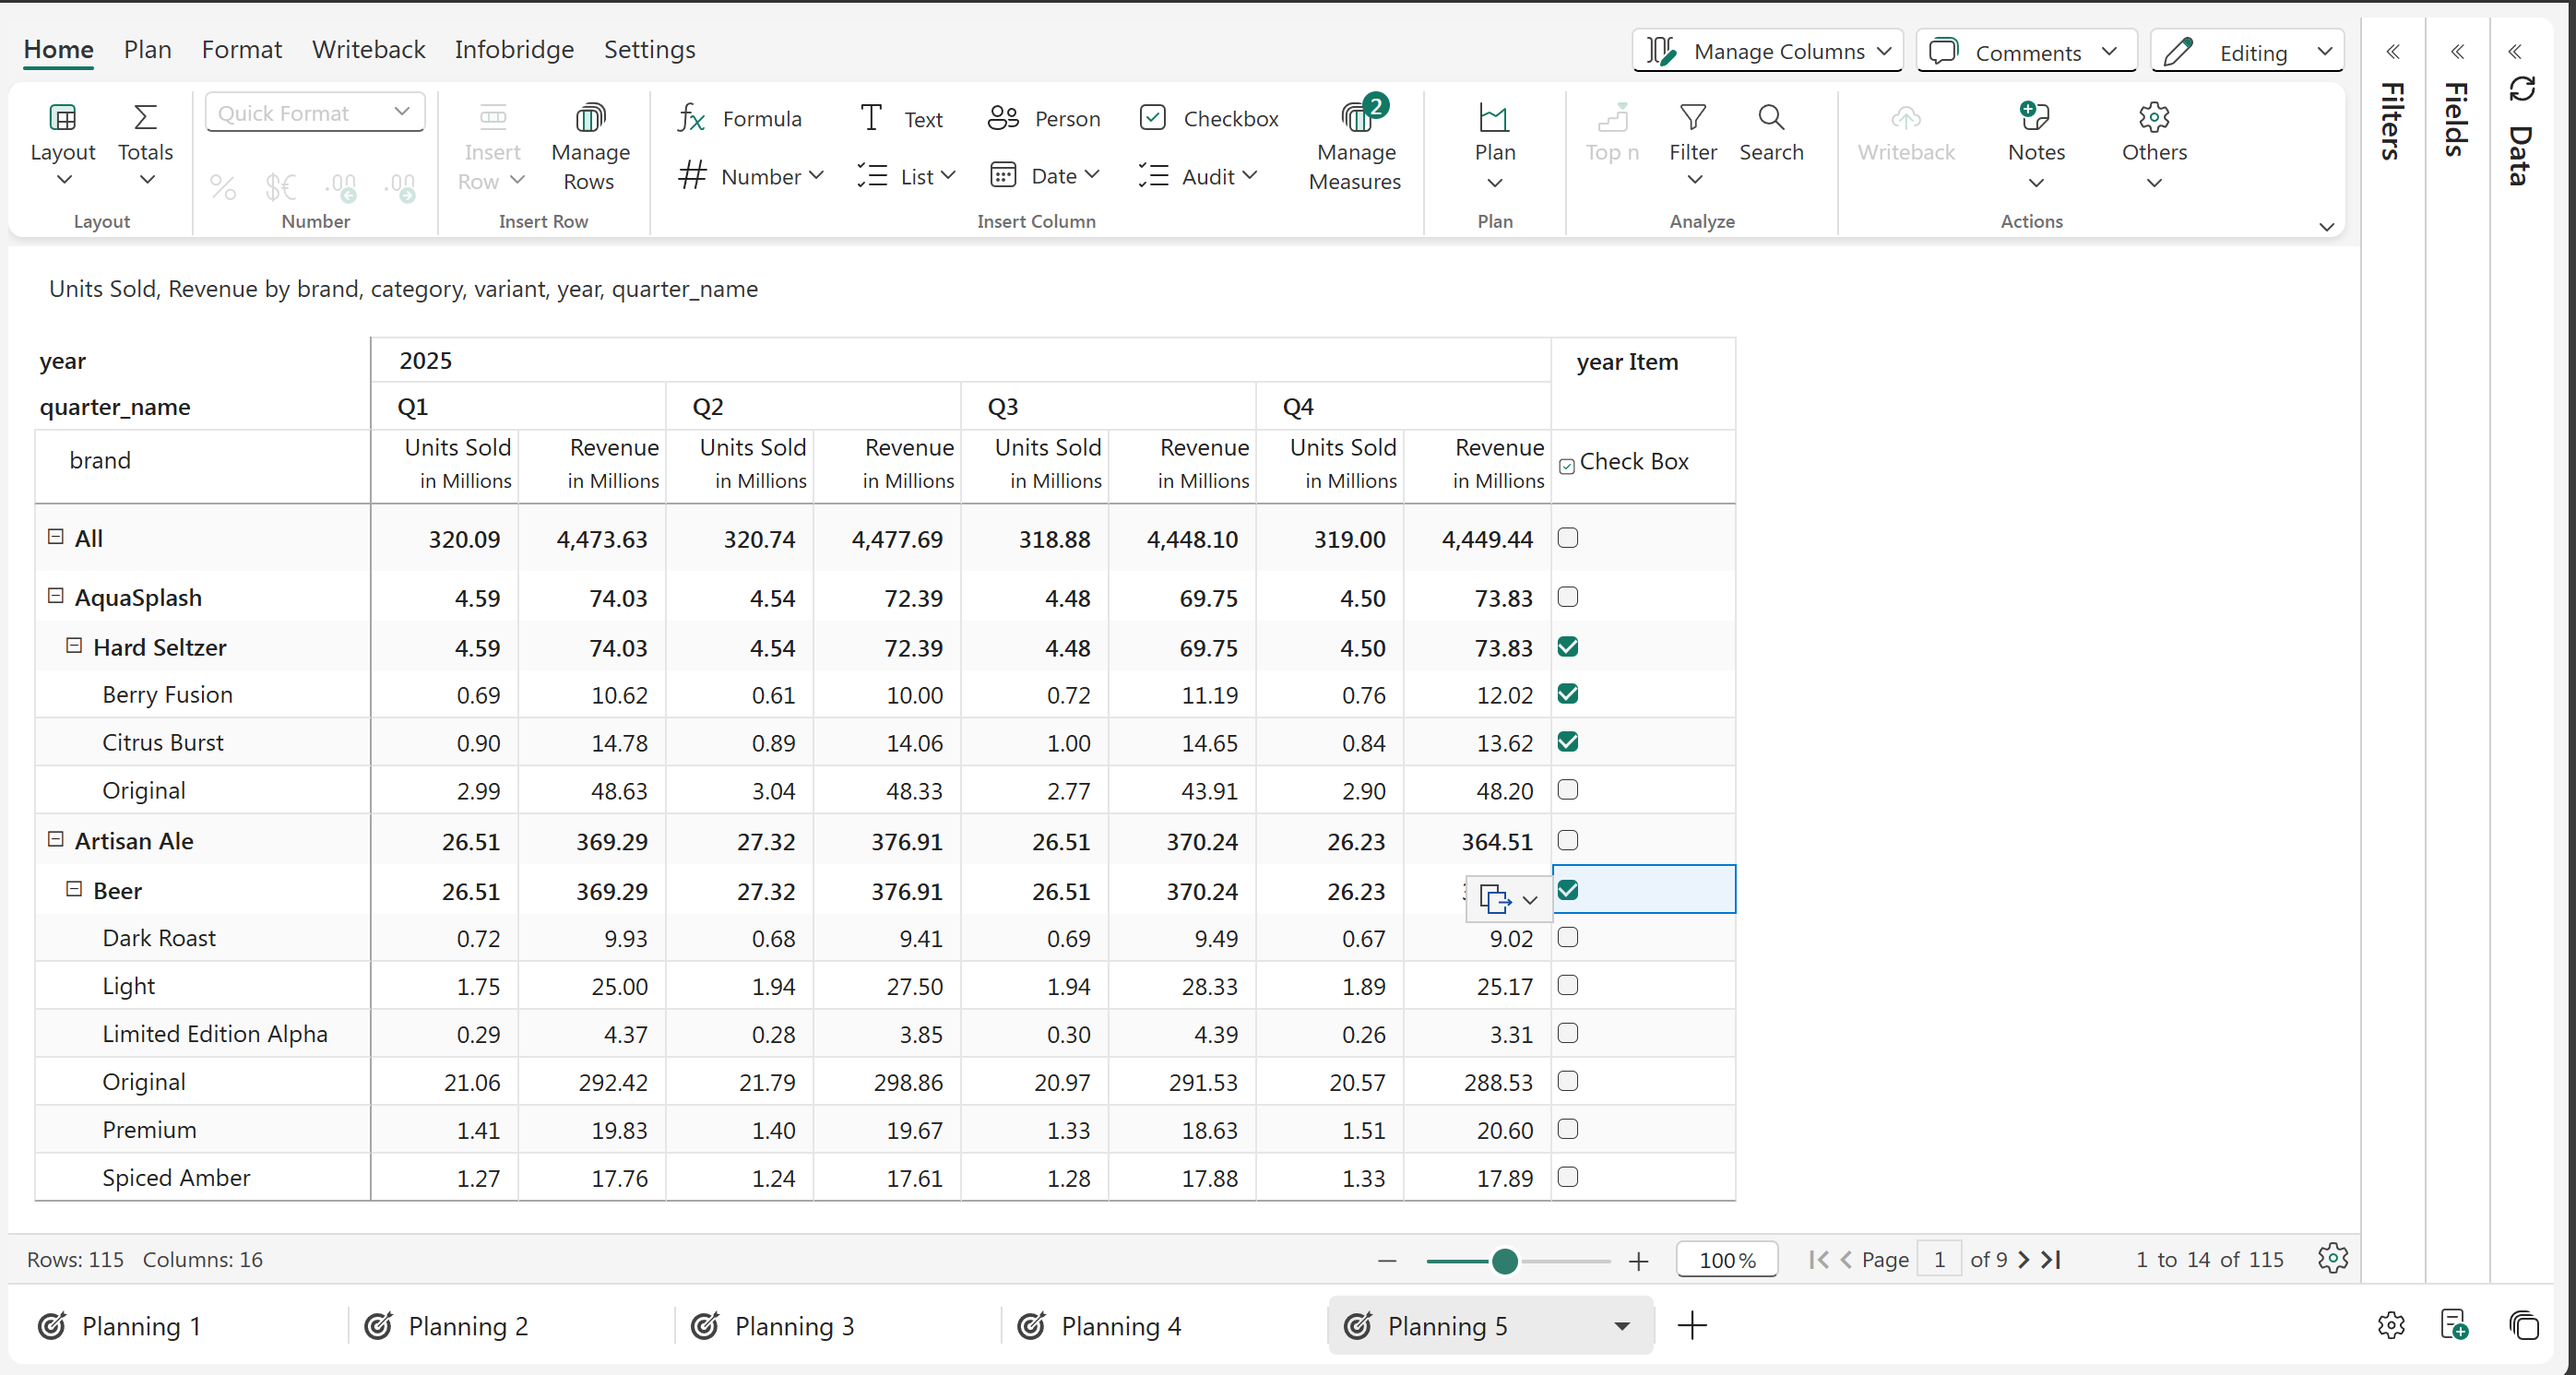2576x1375 pixels.
Task: Click the Formula fx icon
Action: [691, 119]
